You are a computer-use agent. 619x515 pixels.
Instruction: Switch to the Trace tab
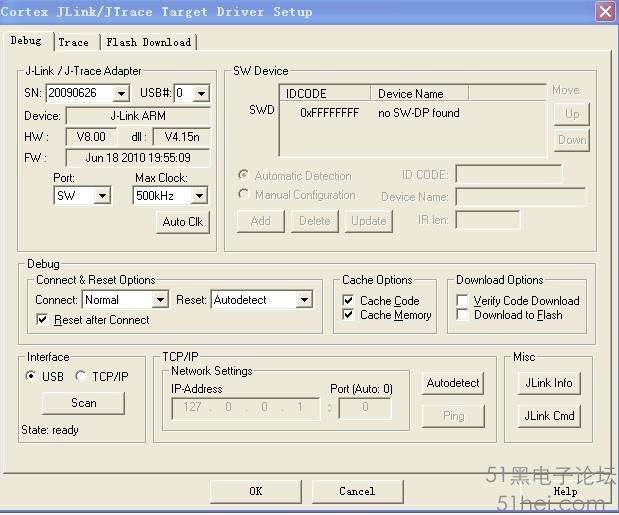[x=74, y=42]
